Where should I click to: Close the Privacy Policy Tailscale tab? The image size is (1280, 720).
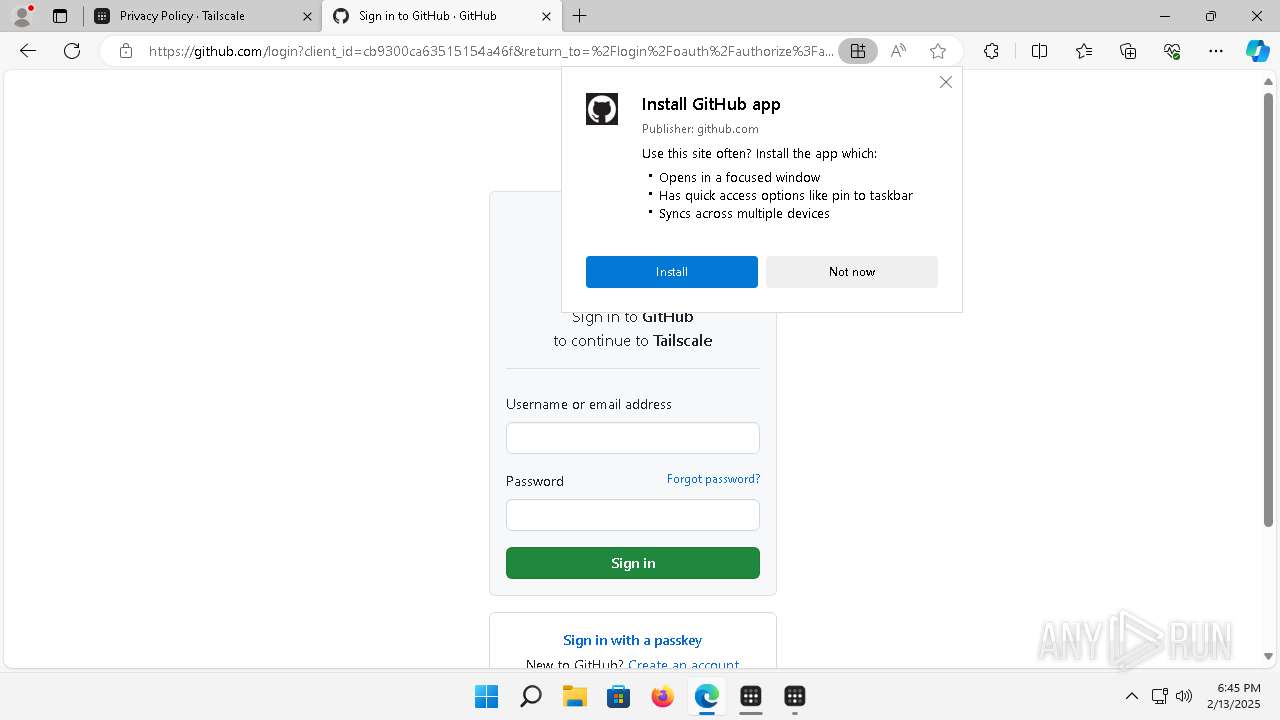307,16
